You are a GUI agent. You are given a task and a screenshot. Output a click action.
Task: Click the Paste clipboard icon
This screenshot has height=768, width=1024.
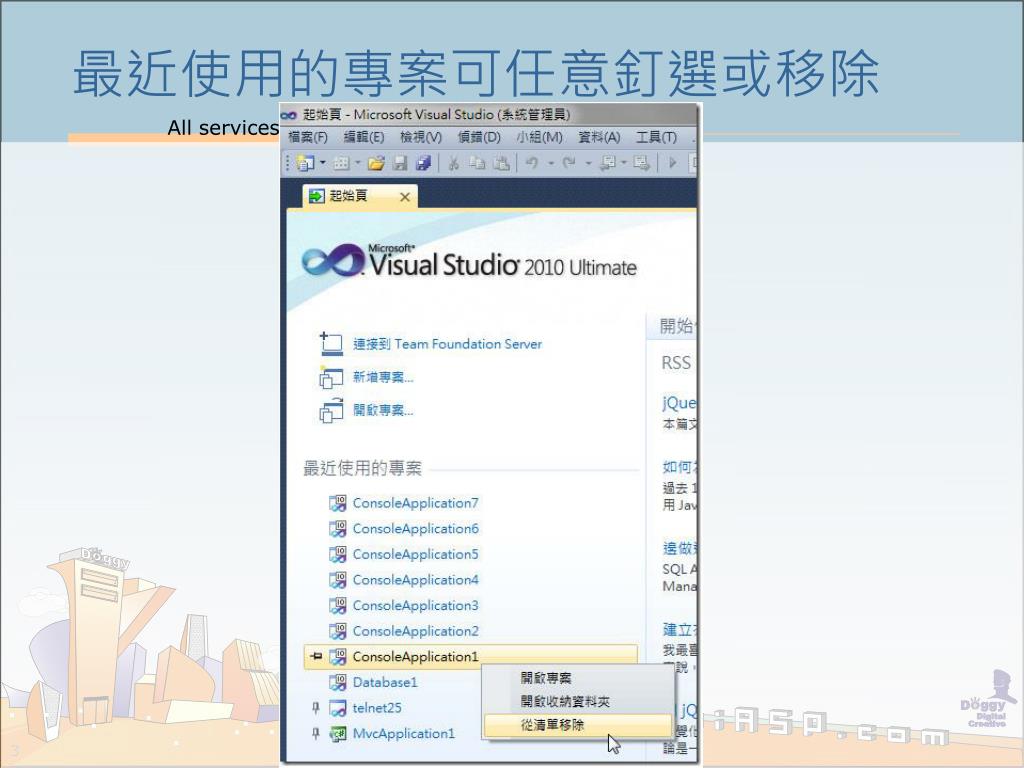pyautogui.click(x=502, y=163)
